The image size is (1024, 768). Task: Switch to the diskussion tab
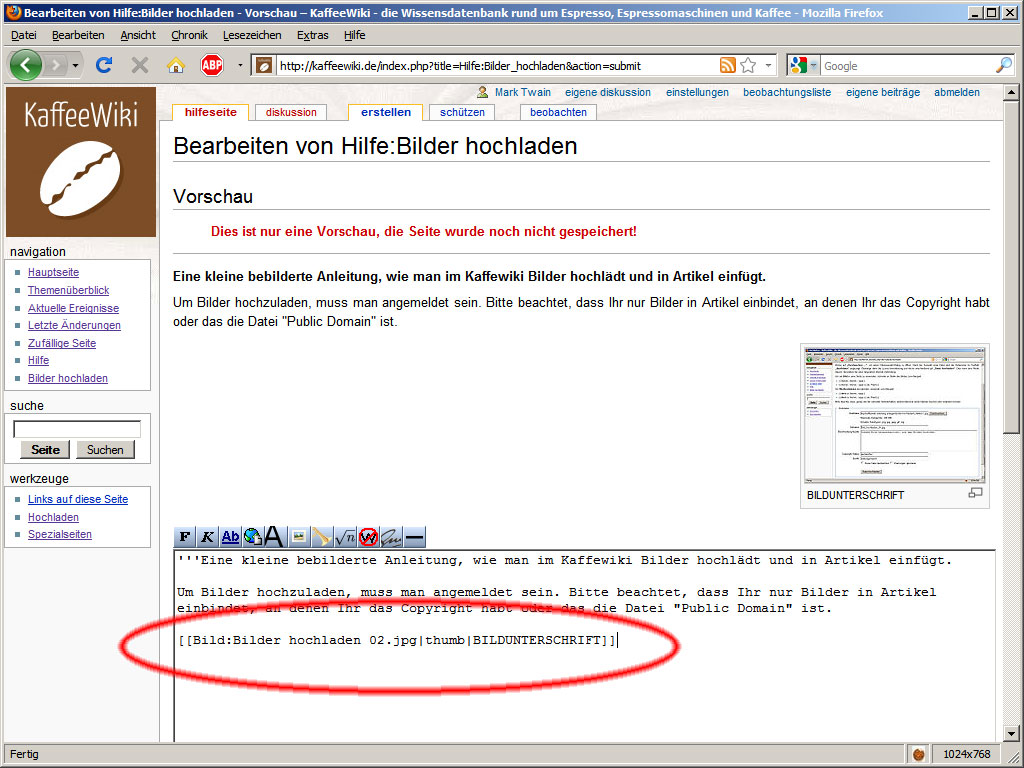[x=291, y=112]
